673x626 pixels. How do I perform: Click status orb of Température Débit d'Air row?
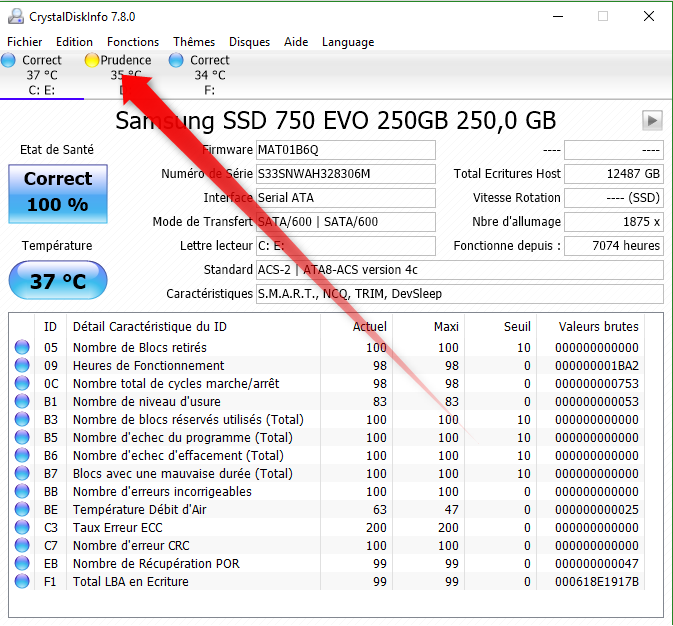pyautogui.click(x=22, y=510)
